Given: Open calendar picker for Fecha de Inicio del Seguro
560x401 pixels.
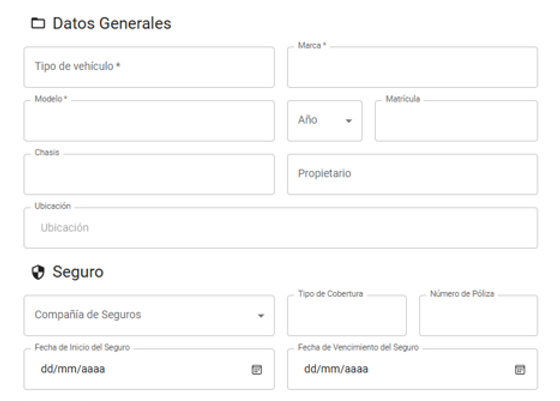Looking at the screenshot, I should [257, 370].
